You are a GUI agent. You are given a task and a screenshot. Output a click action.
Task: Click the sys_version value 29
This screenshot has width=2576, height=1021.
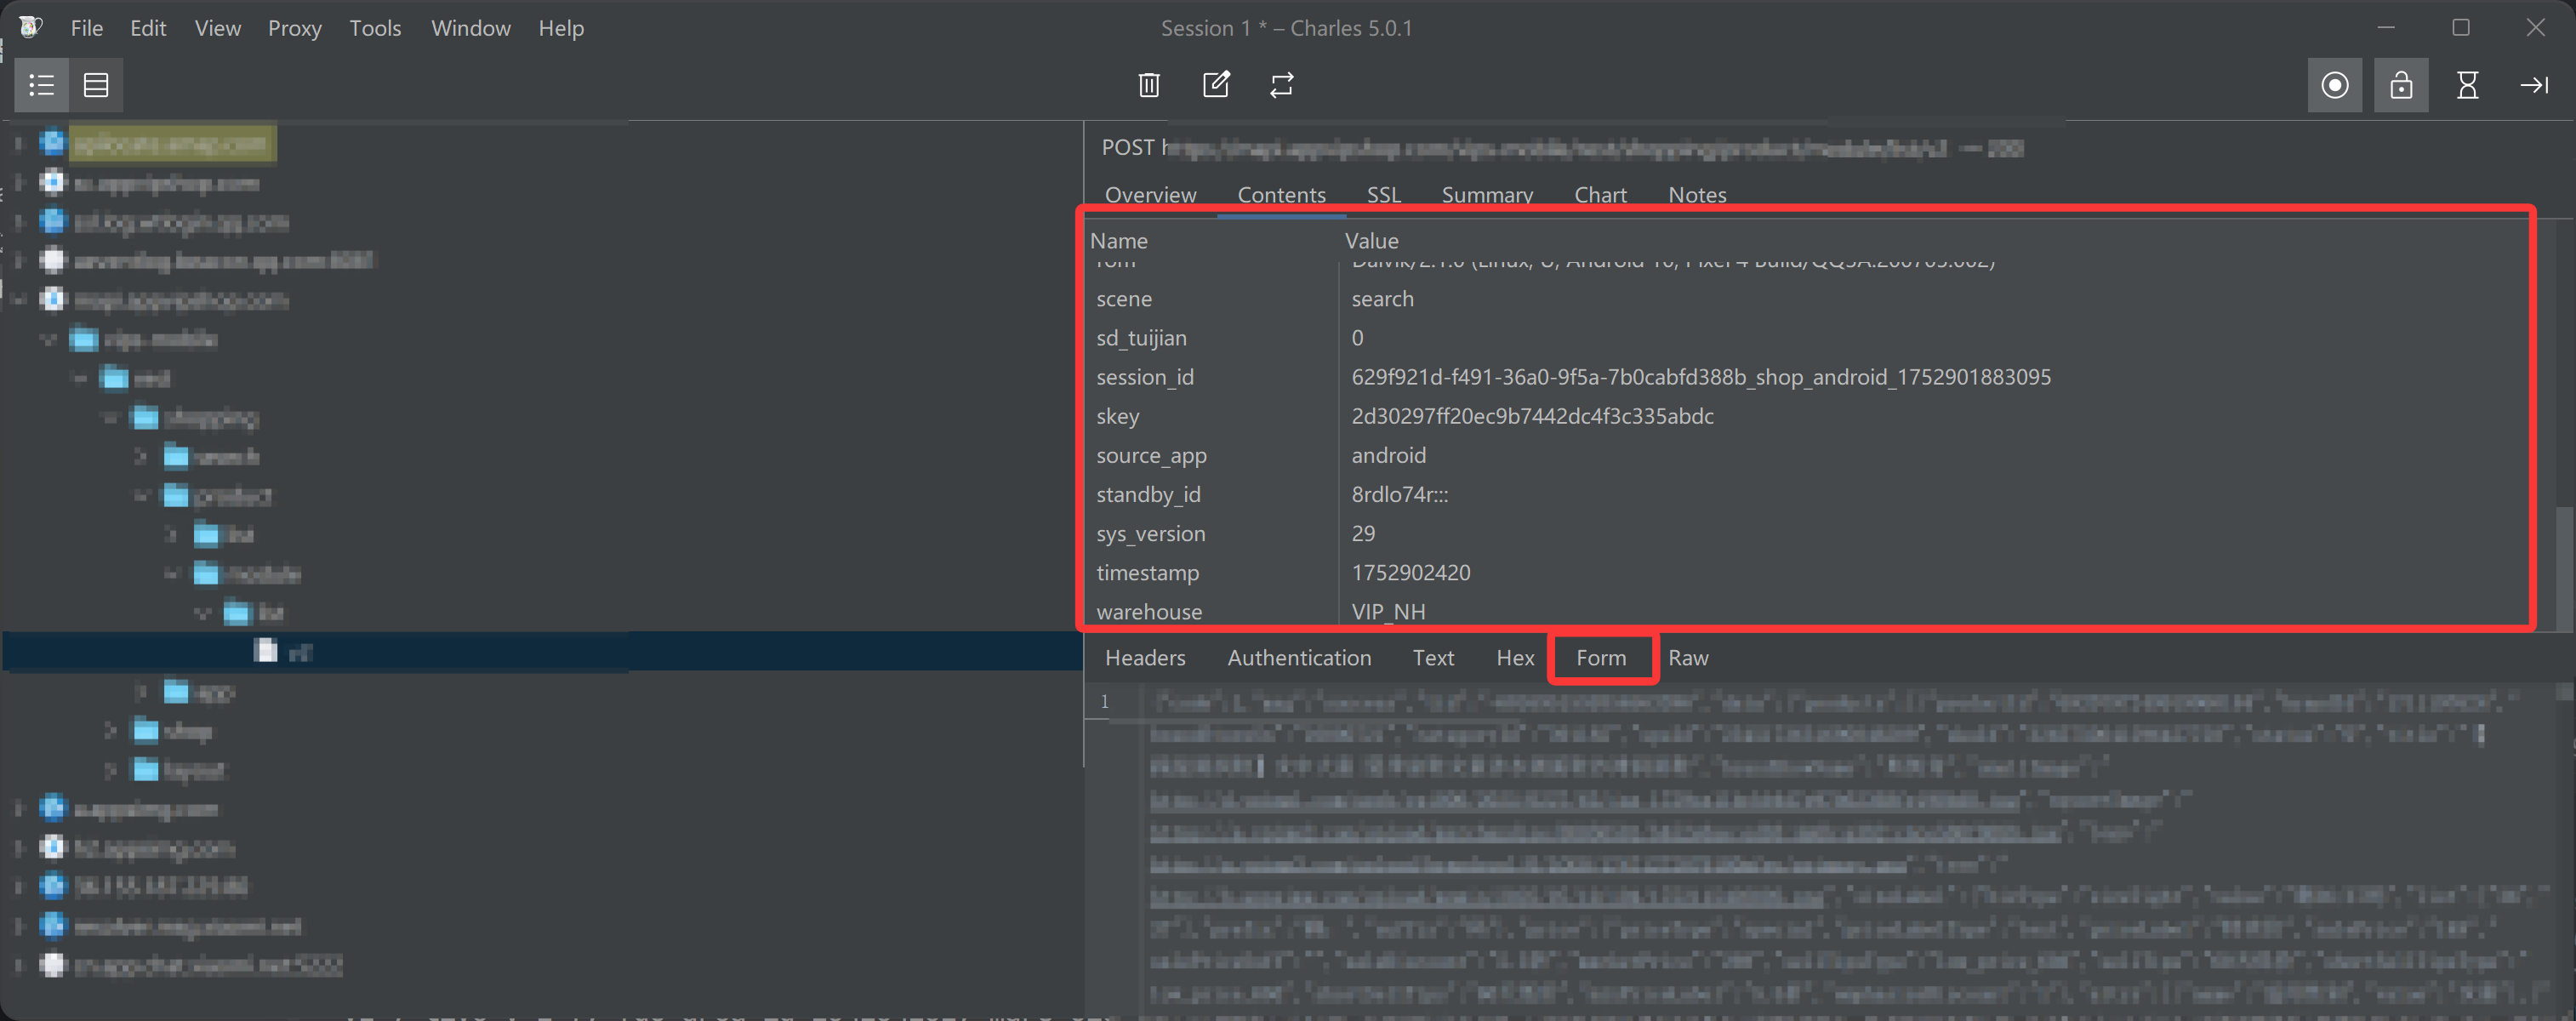pos(1363,533)
